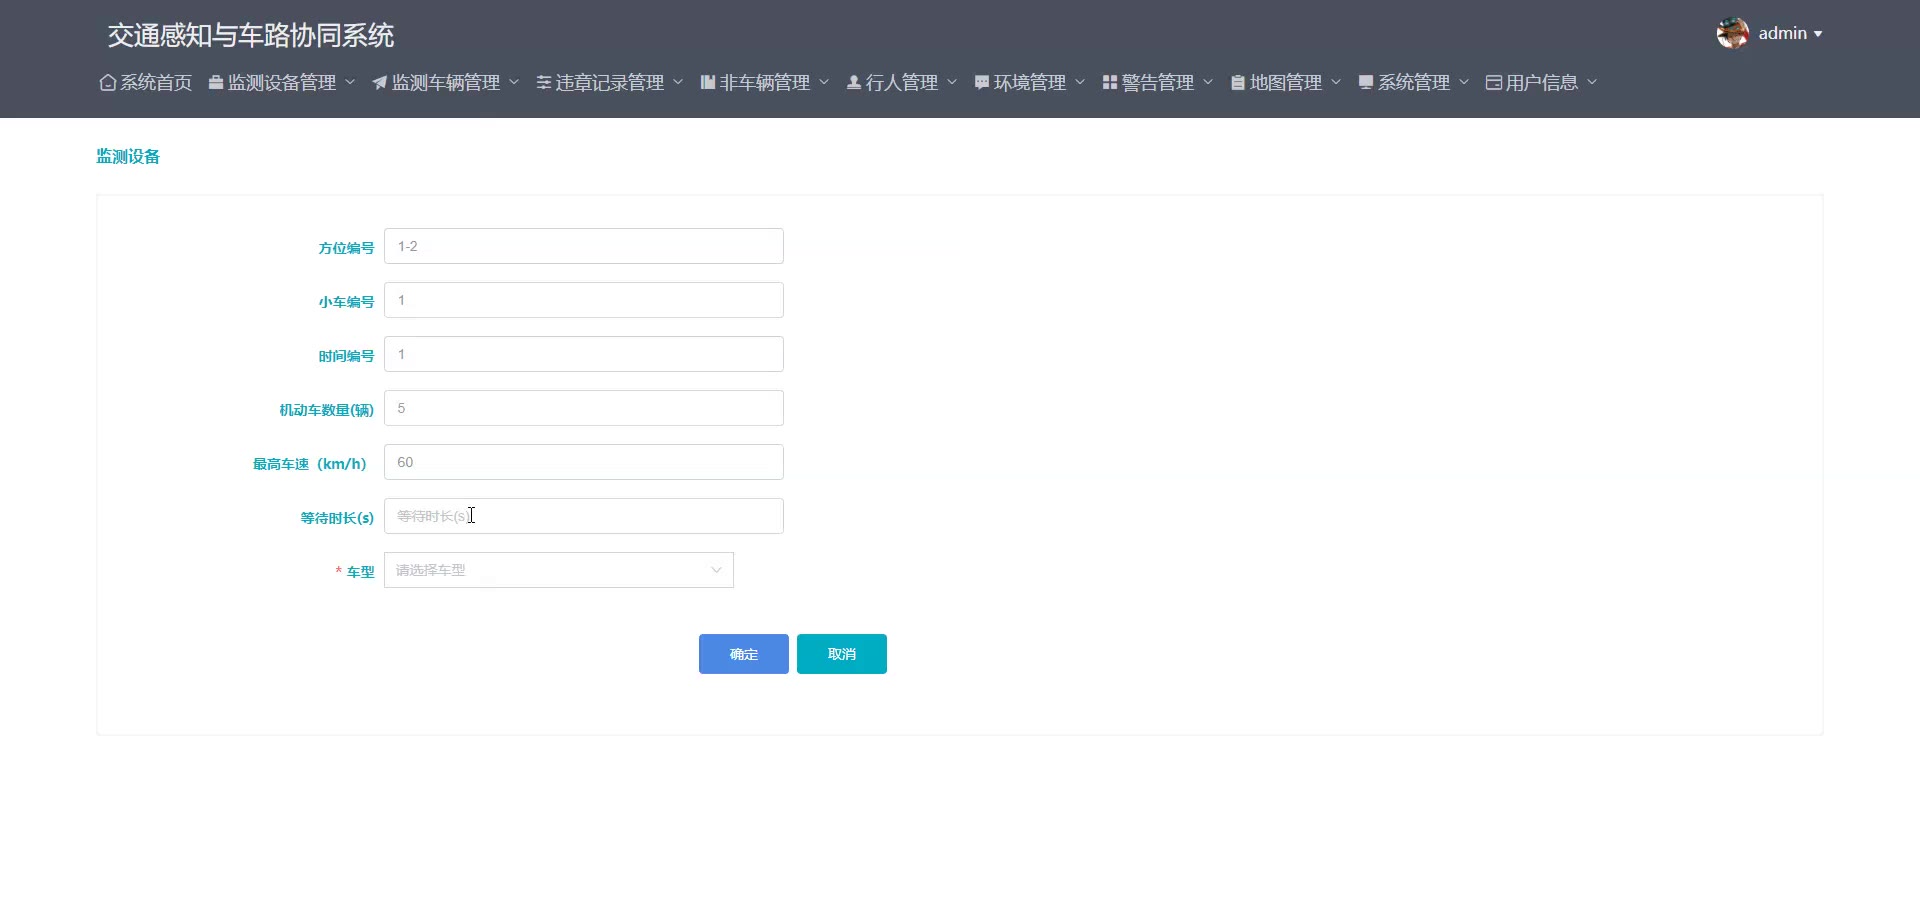Image resolution: width=1920 pixels, height=924 pixels.
Task: Click the 确定 button
Action: pyautogui.click(x=744, y=654)
